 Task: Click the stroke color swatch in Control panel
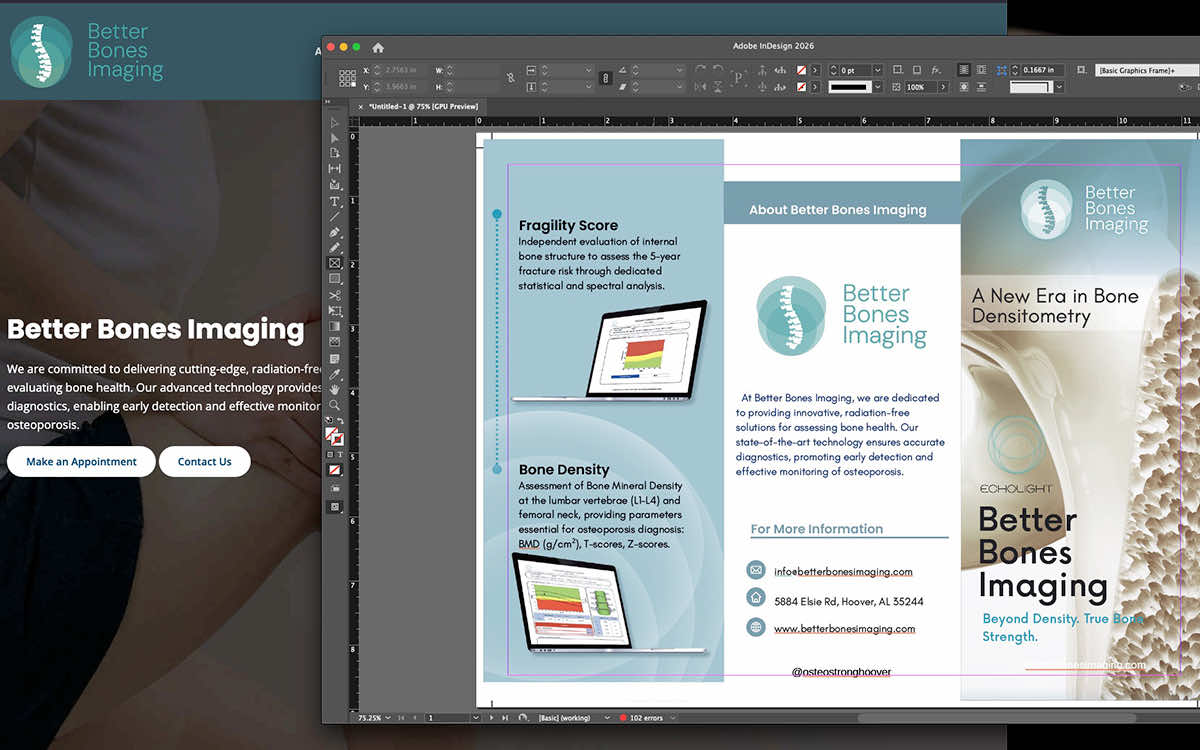(x=801, y=87)
